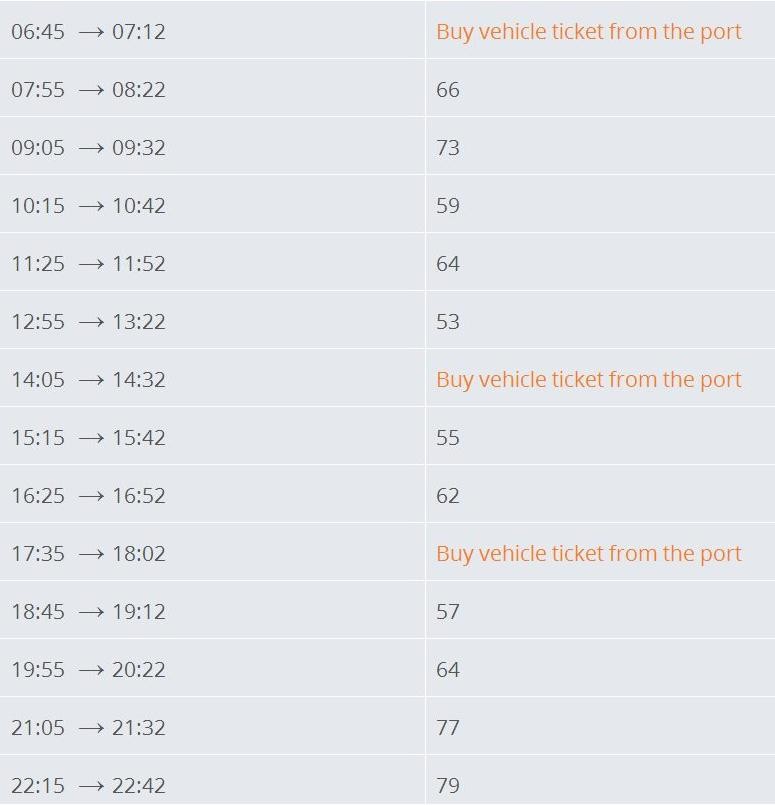Choose the 15:15 → 15:42 departure
Viewport: 775px width, 805px height.
(88, 438)
